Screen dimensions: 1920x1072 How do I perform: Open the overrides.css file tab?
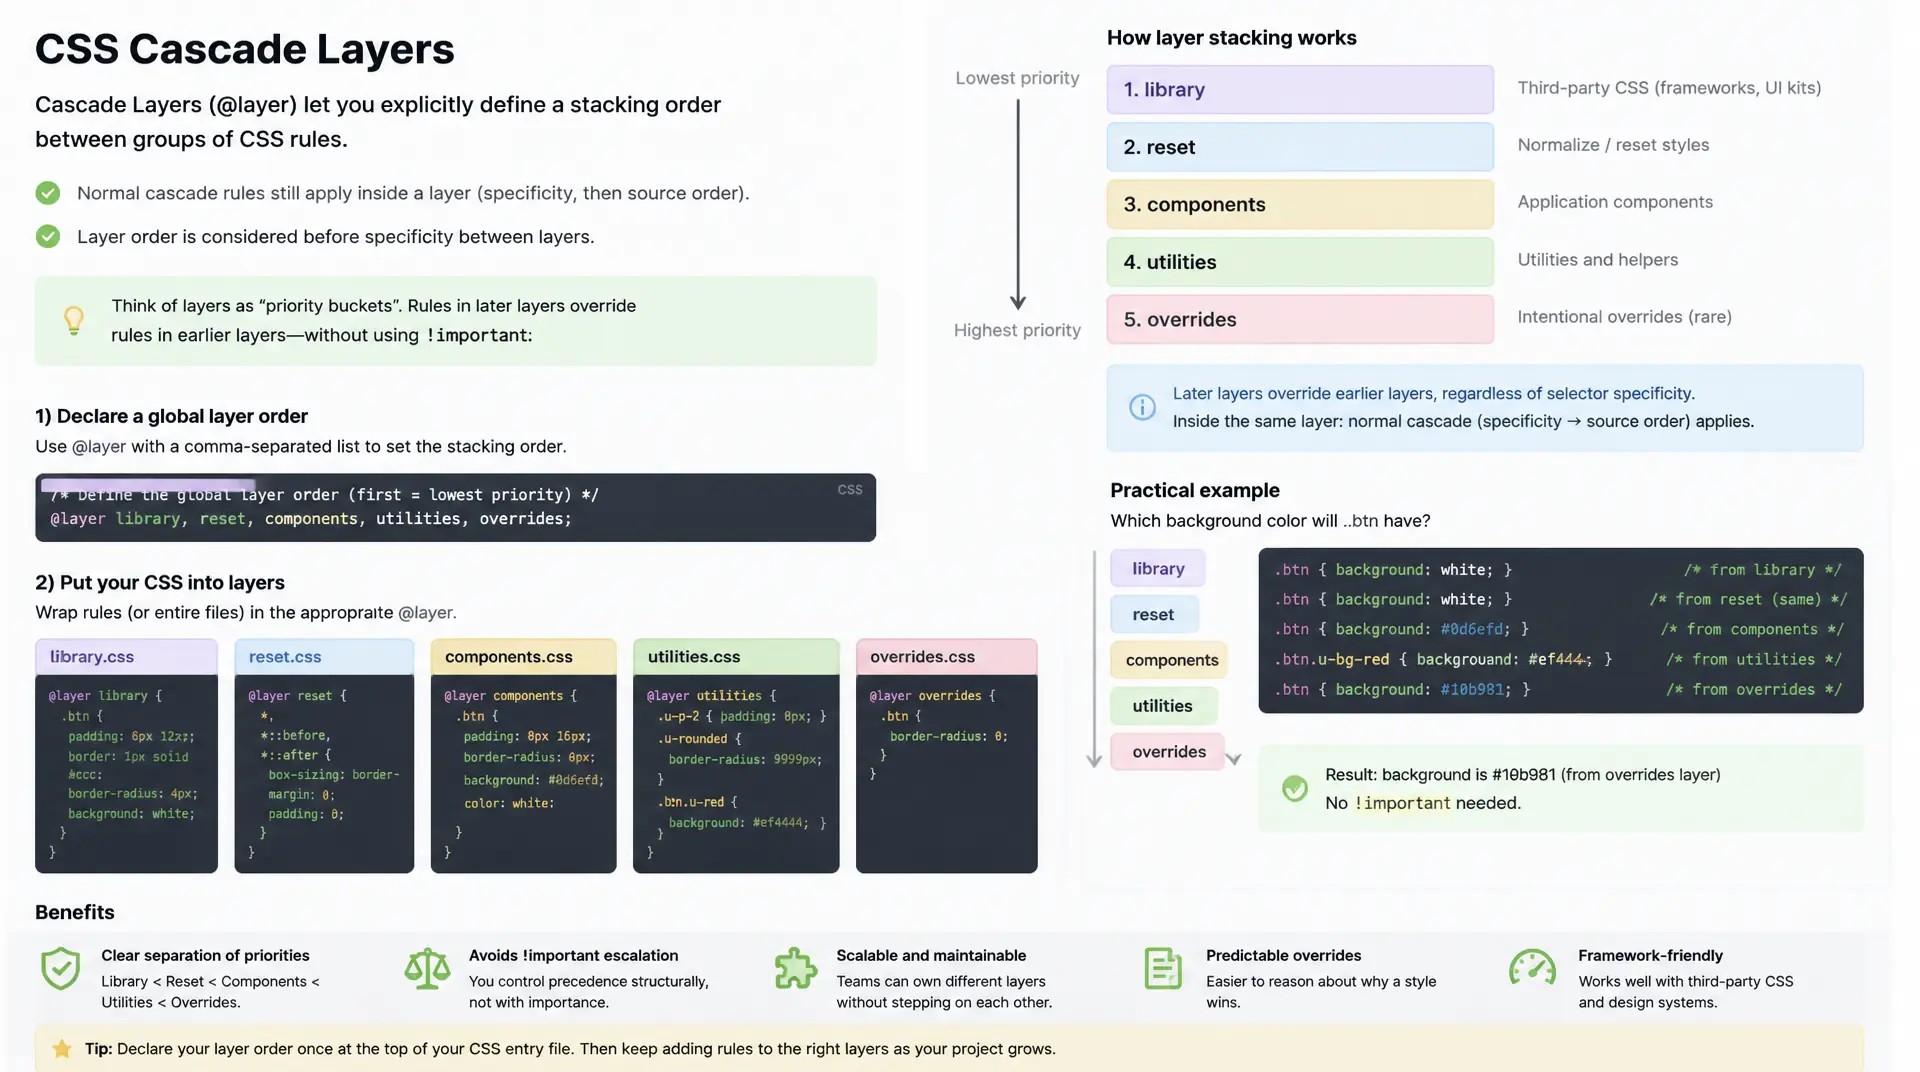946,657
